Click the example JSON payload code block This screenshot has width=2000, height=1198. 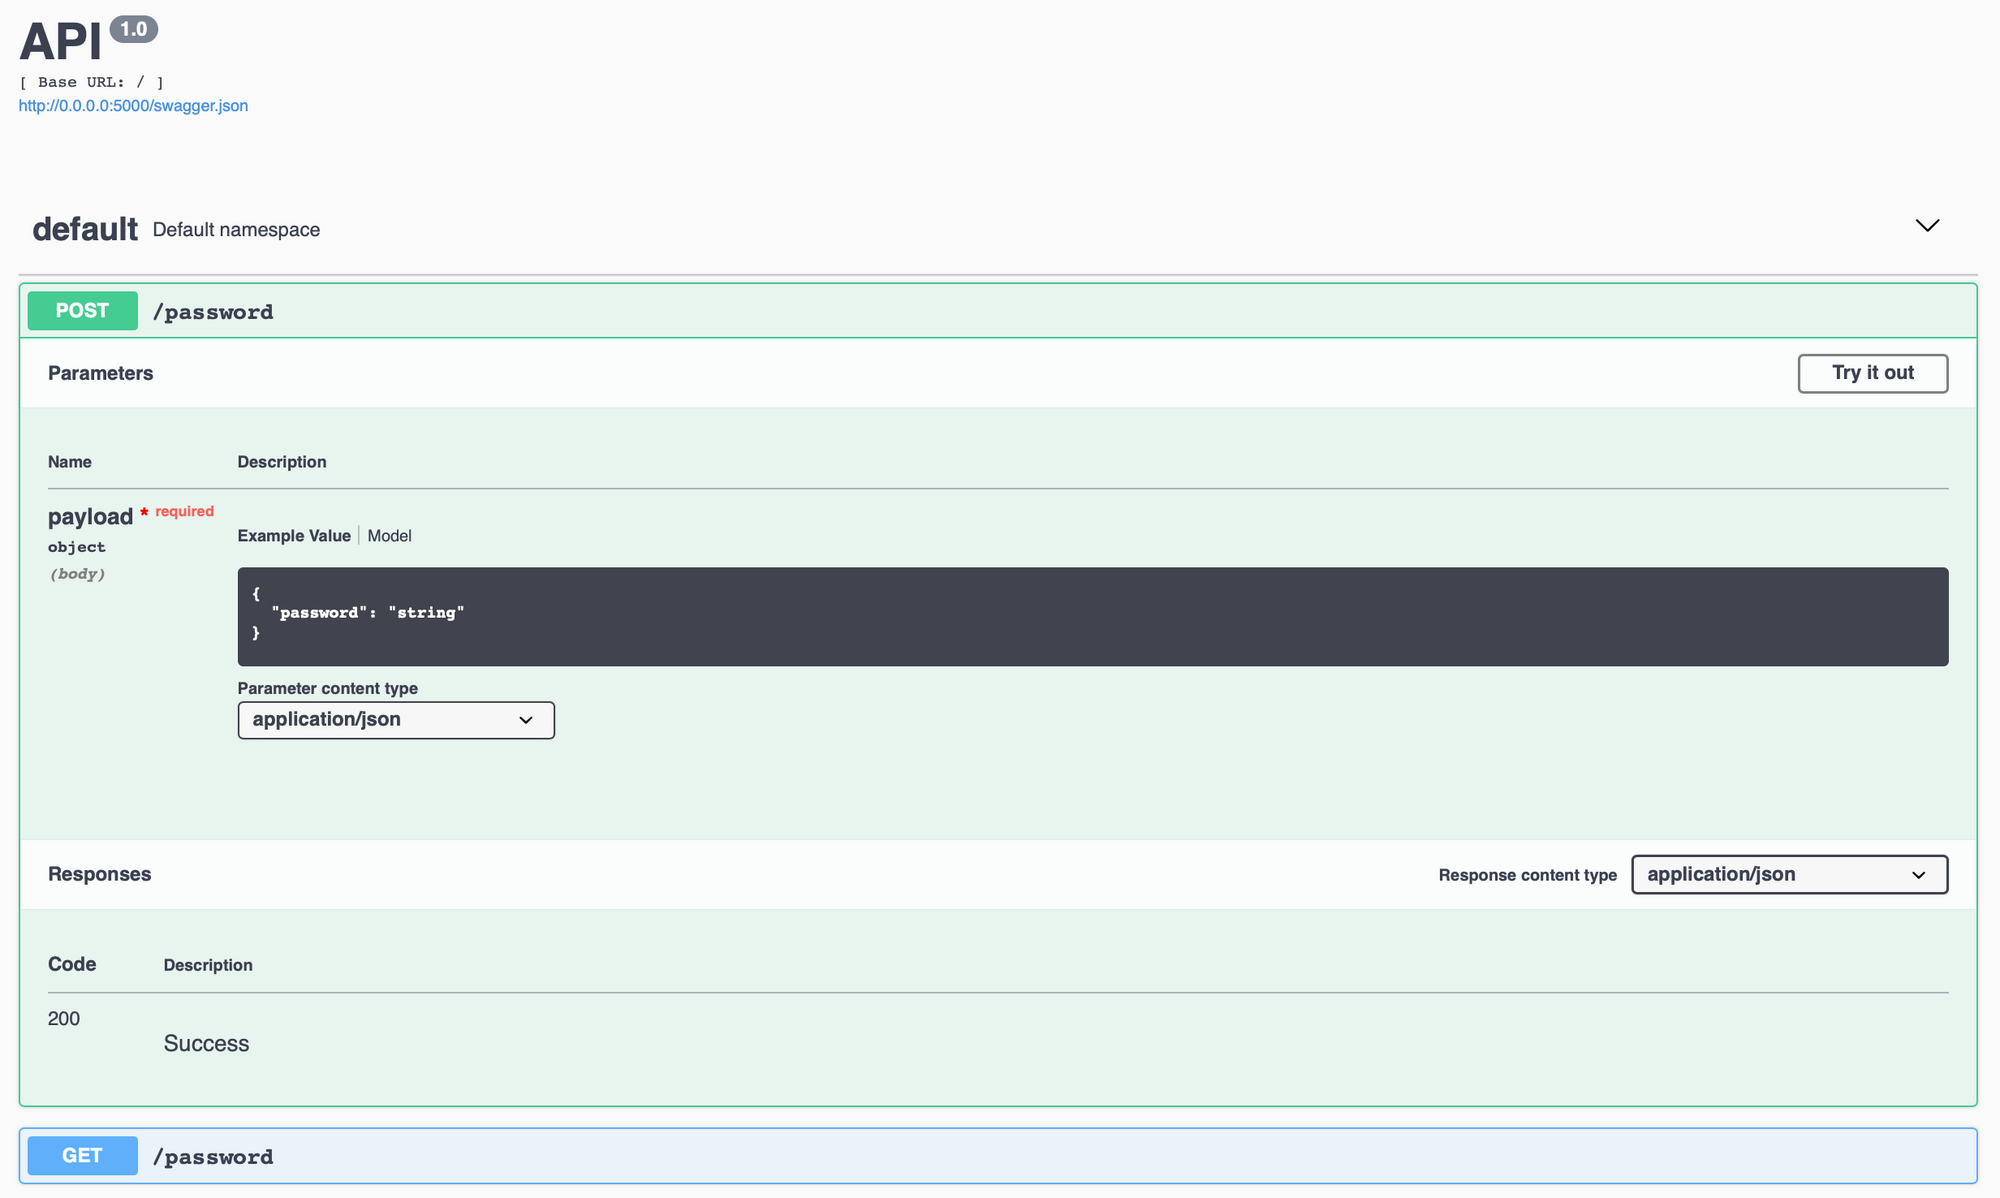pyautogui.click(x=1093, y=617)
